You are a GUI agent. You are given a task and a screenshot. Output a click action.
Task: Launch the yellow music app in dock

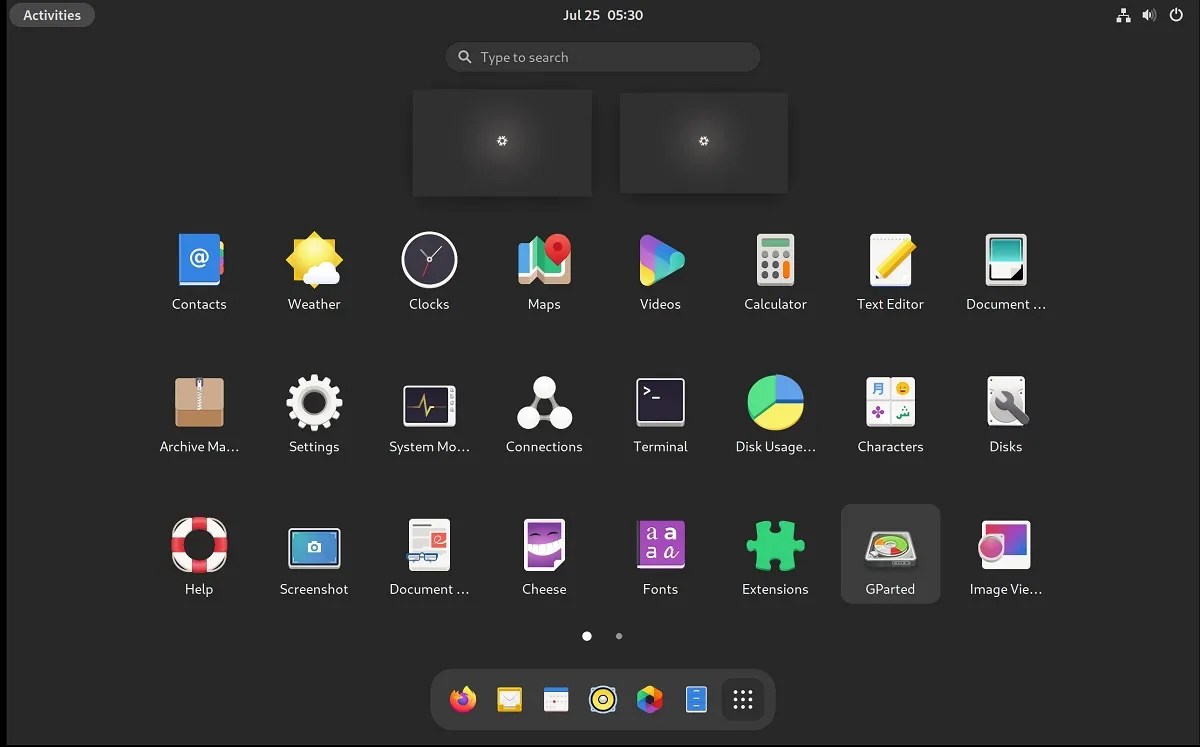[x=602, y=699]
